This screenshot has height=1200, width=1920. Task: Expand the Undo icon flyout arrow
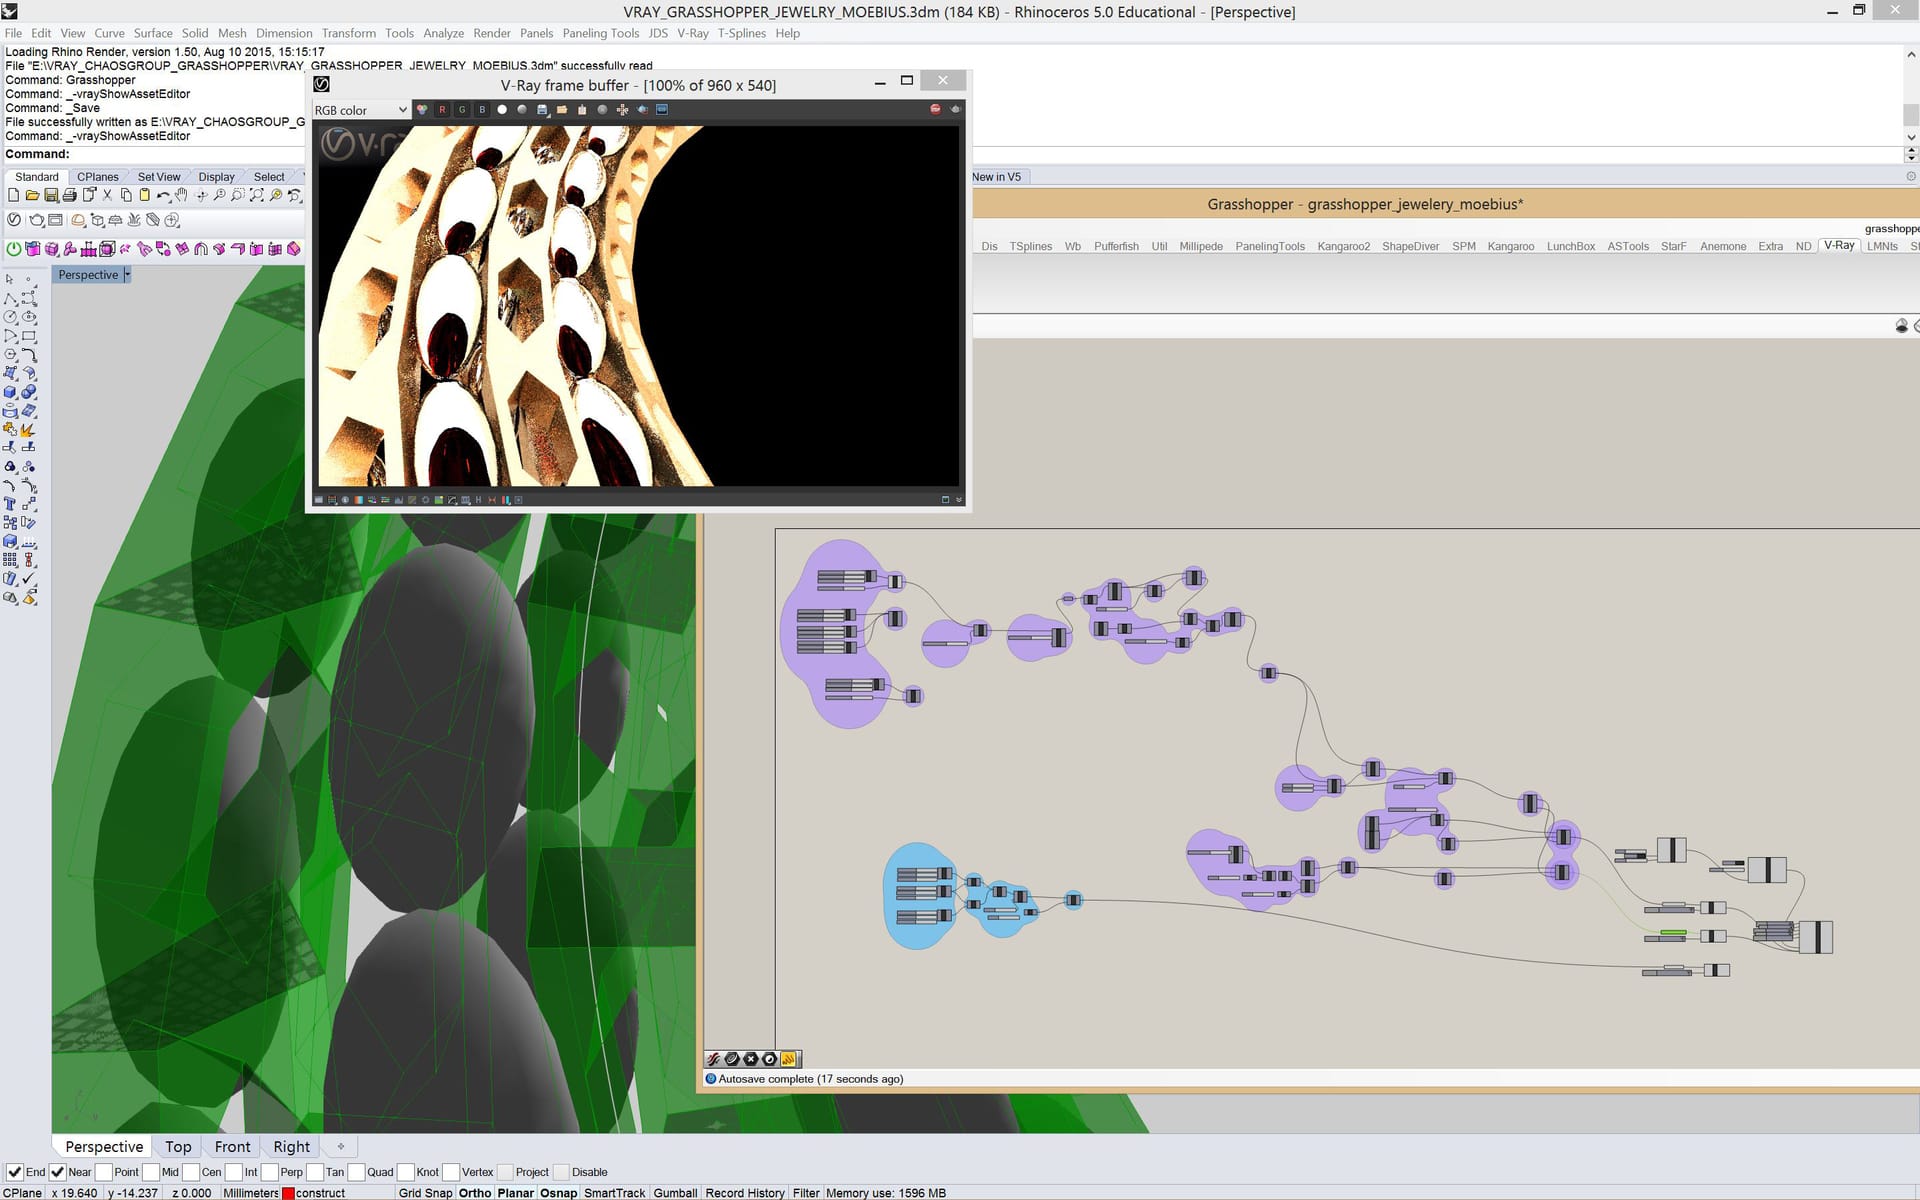(x=170, y=202)
